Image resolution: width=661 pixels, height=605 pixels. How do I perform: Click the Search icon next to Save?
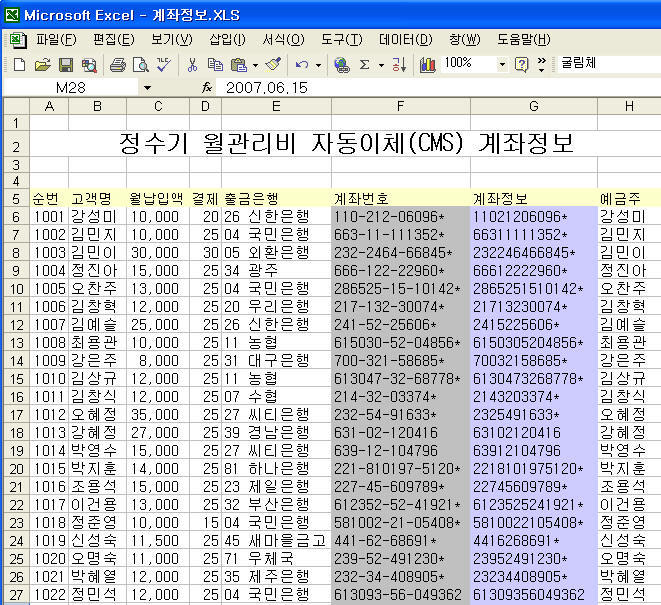click(x=89, y=65)
